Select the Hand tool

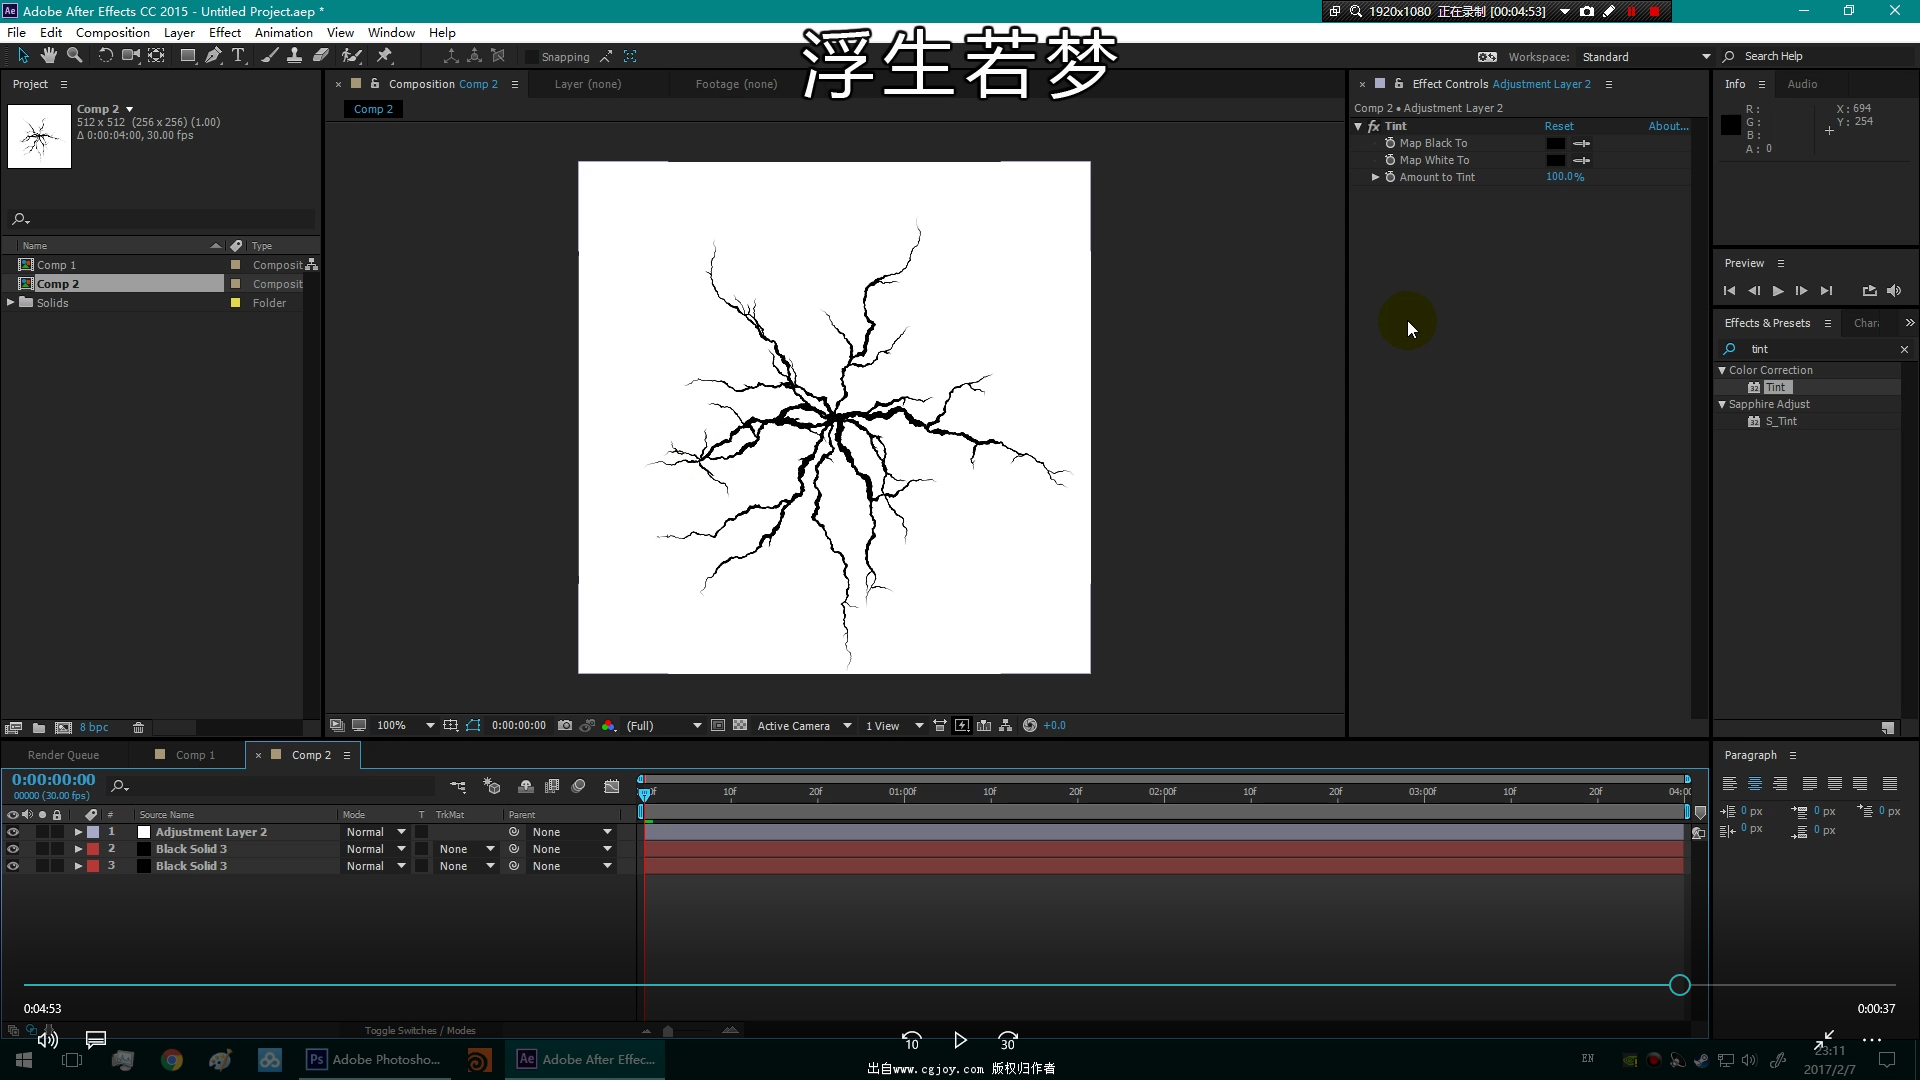click(48, 56)
